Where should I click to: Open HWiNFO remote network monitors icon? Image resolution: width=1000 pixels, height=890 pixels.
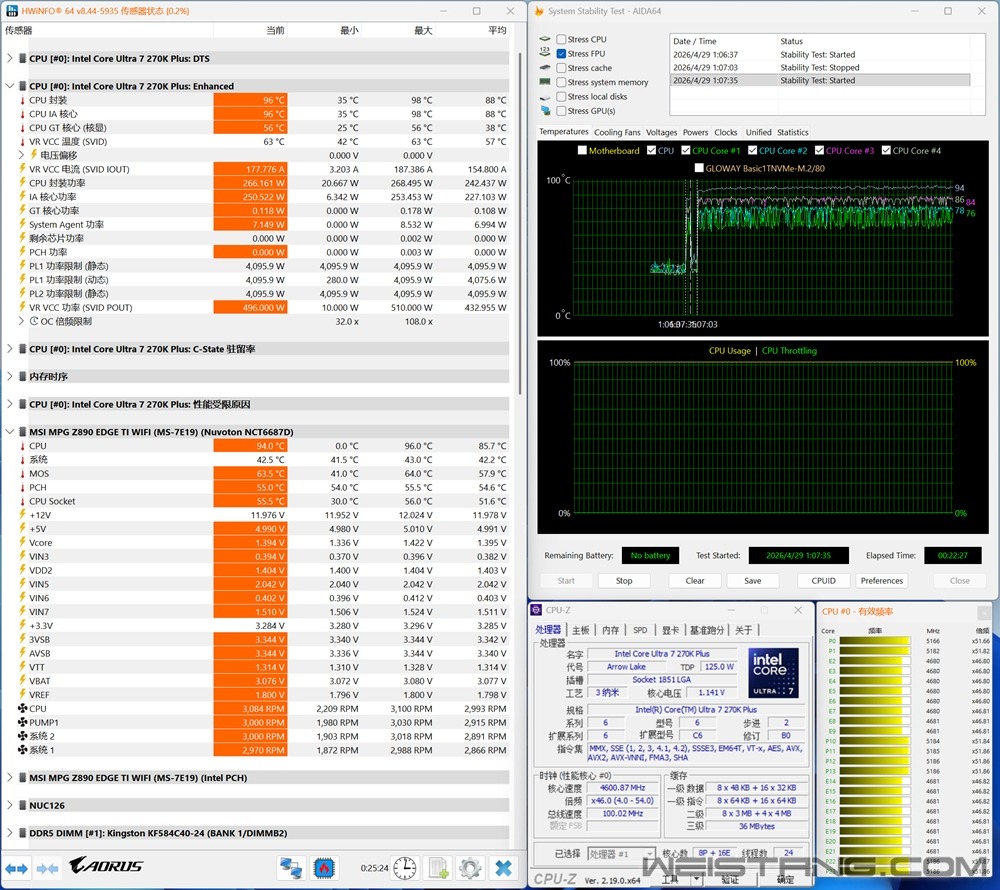click(x=291, y=868)
